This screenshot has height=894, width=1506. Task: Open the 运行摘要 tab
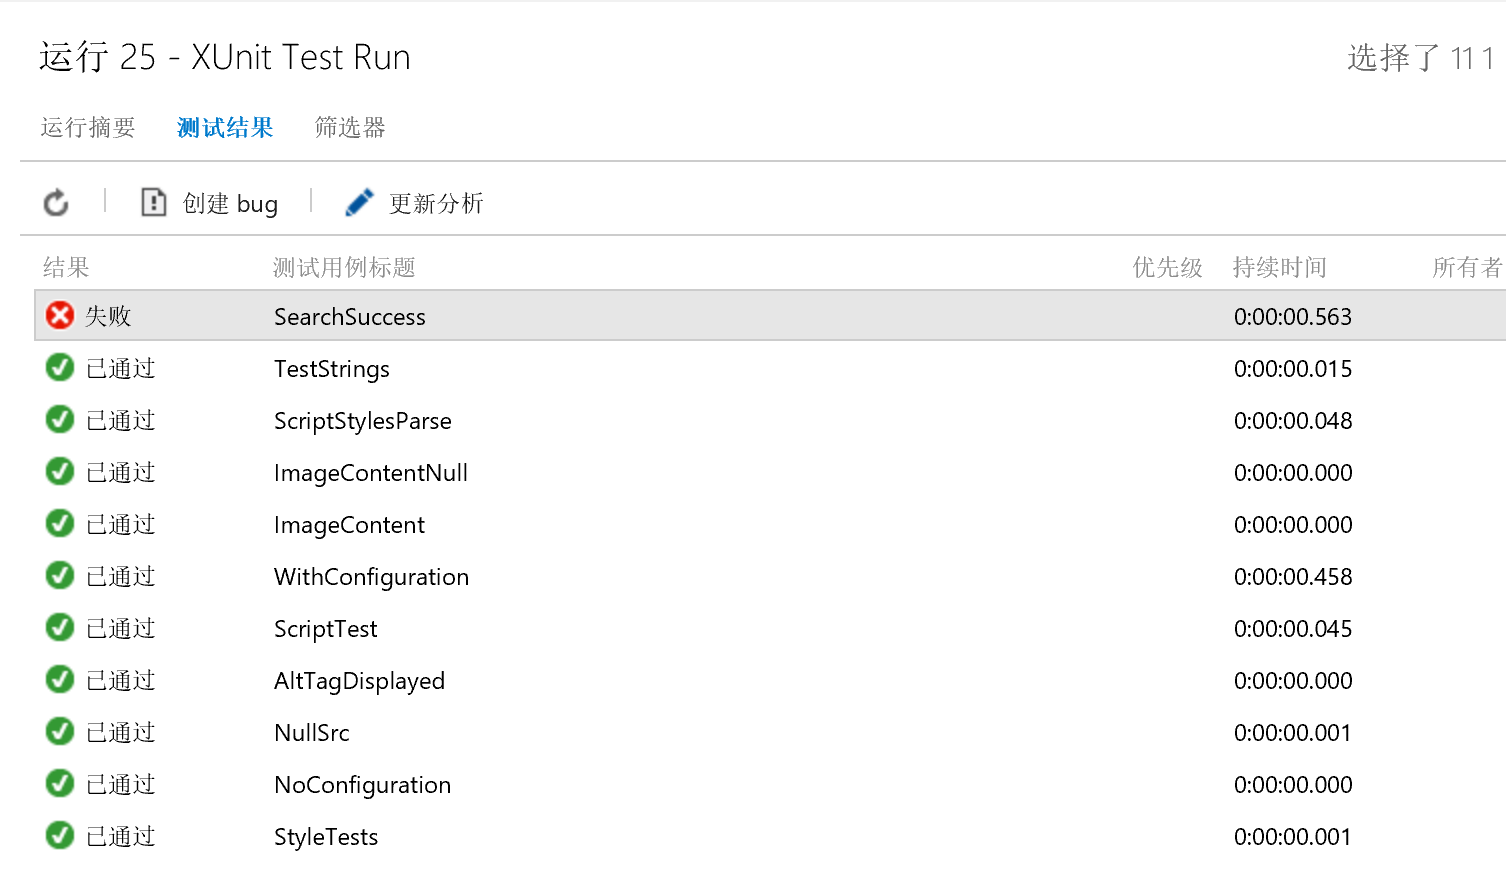[88, 128]
